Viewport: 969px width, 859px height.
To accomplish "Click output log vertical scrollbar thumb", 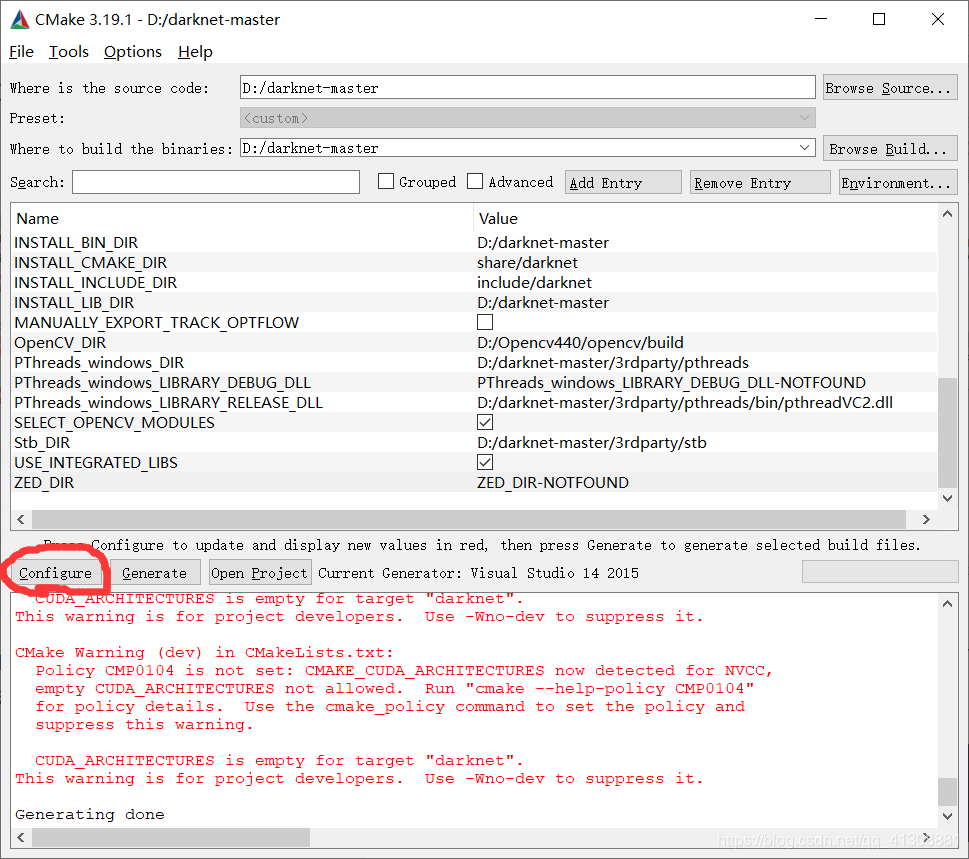I will click(947, 792).
